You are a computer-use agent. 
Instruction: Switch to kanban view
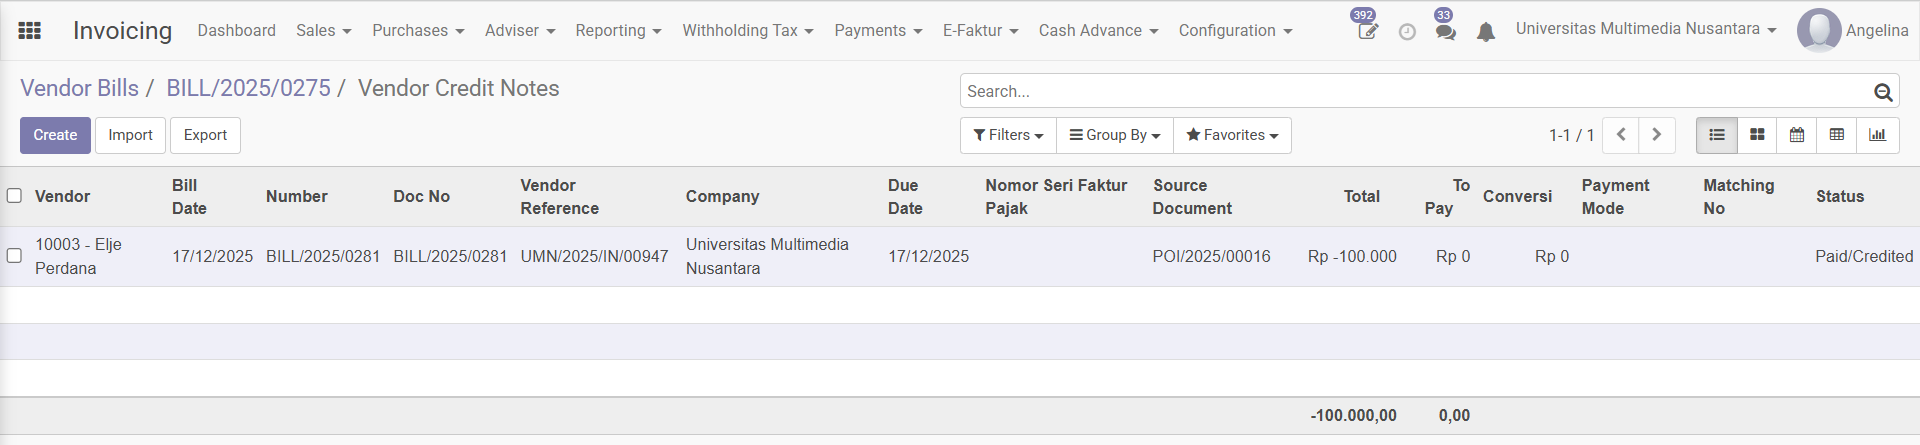click(x=1757, y=135)
